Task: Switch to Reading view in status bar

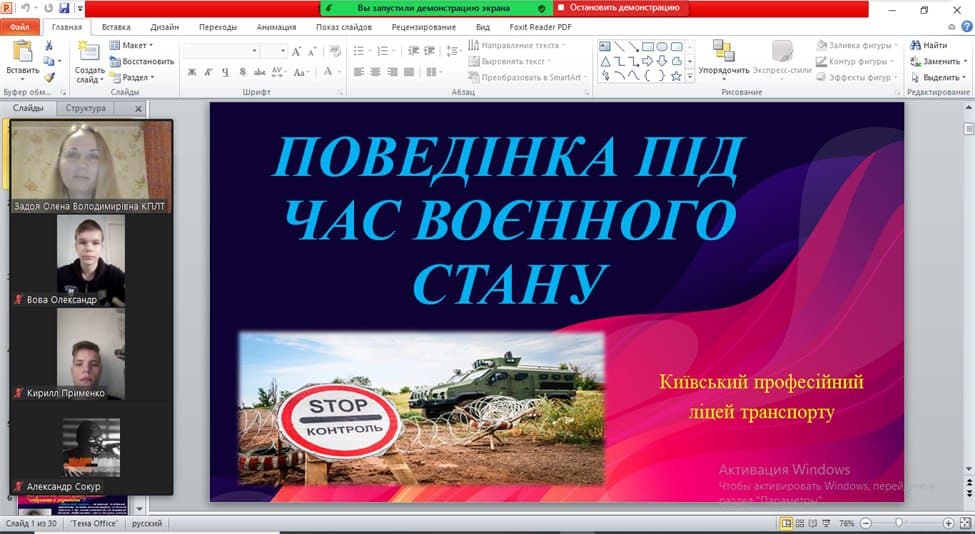Action: tap(813, 523)
